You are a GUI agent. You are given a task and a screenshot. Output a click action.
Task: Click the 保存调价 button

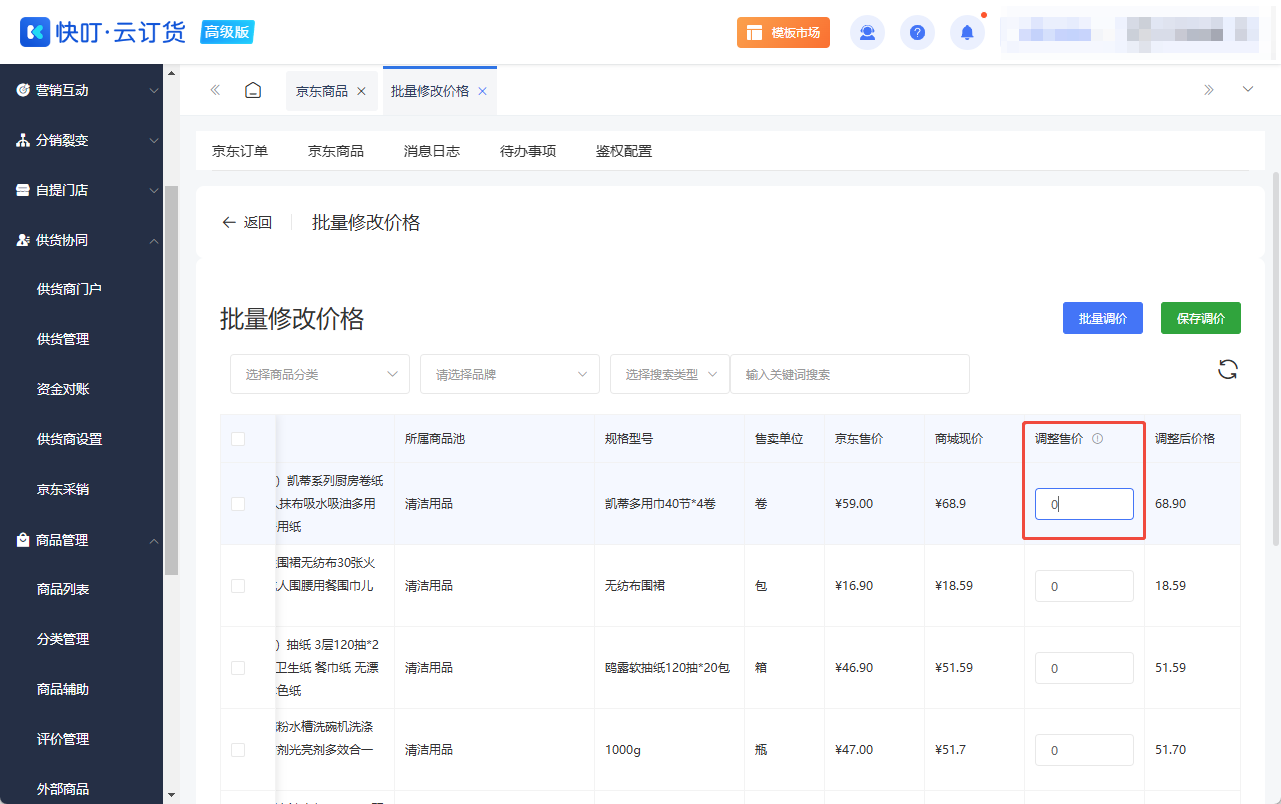tap(1201, 318)
